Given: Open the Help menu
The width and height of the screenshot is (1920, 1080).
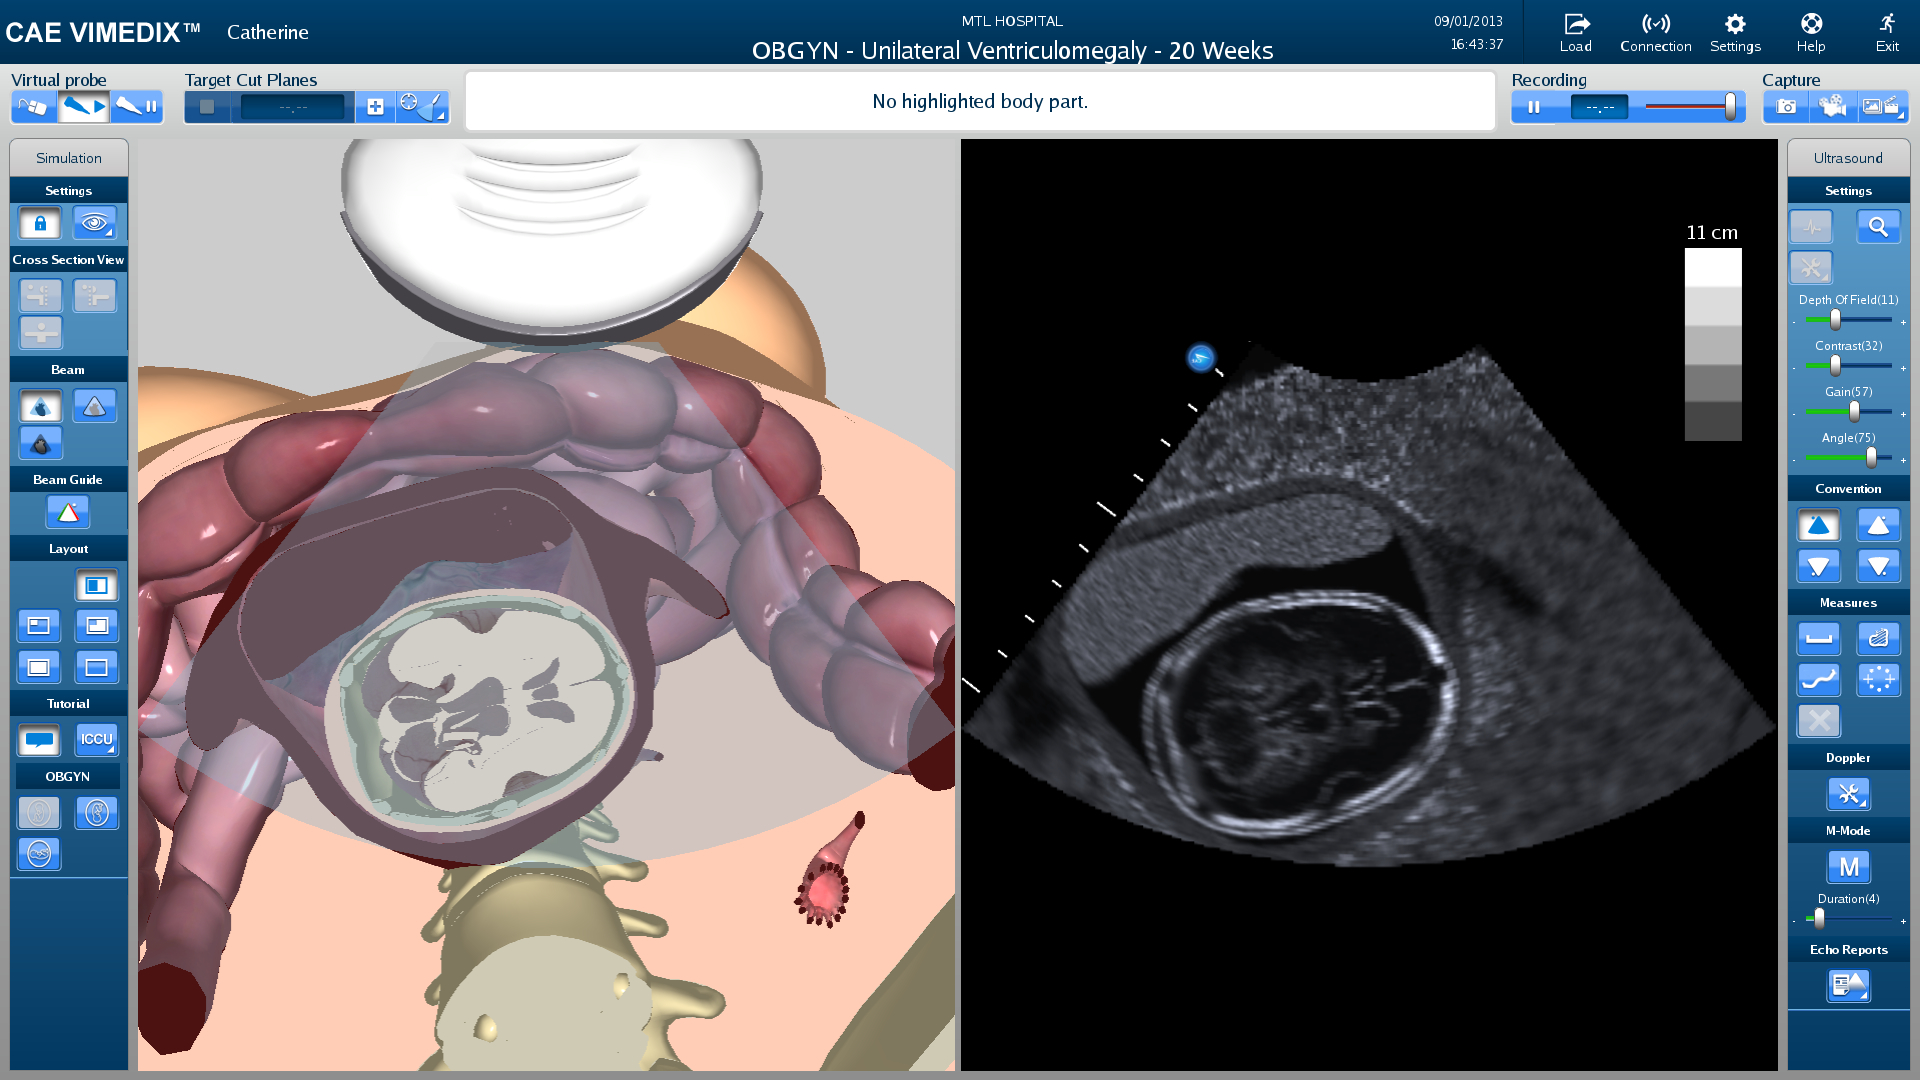Looking at the screenshot, I should [1811, 32].
